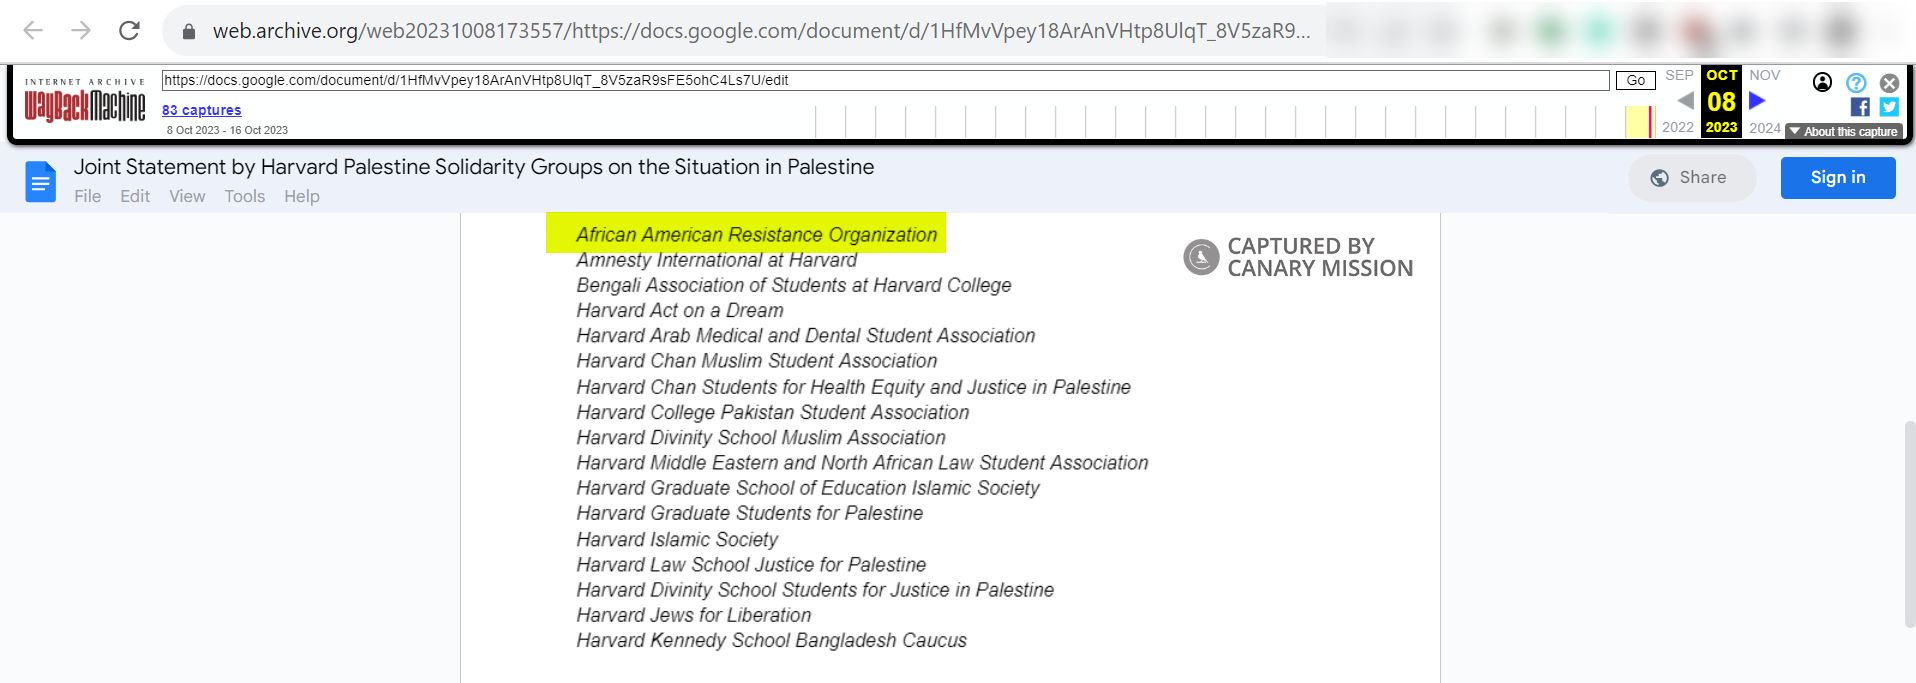The width and height of the screenshot is (1916, 683).
Task: Share capture on Facebook
Action: click(1860, 107)
